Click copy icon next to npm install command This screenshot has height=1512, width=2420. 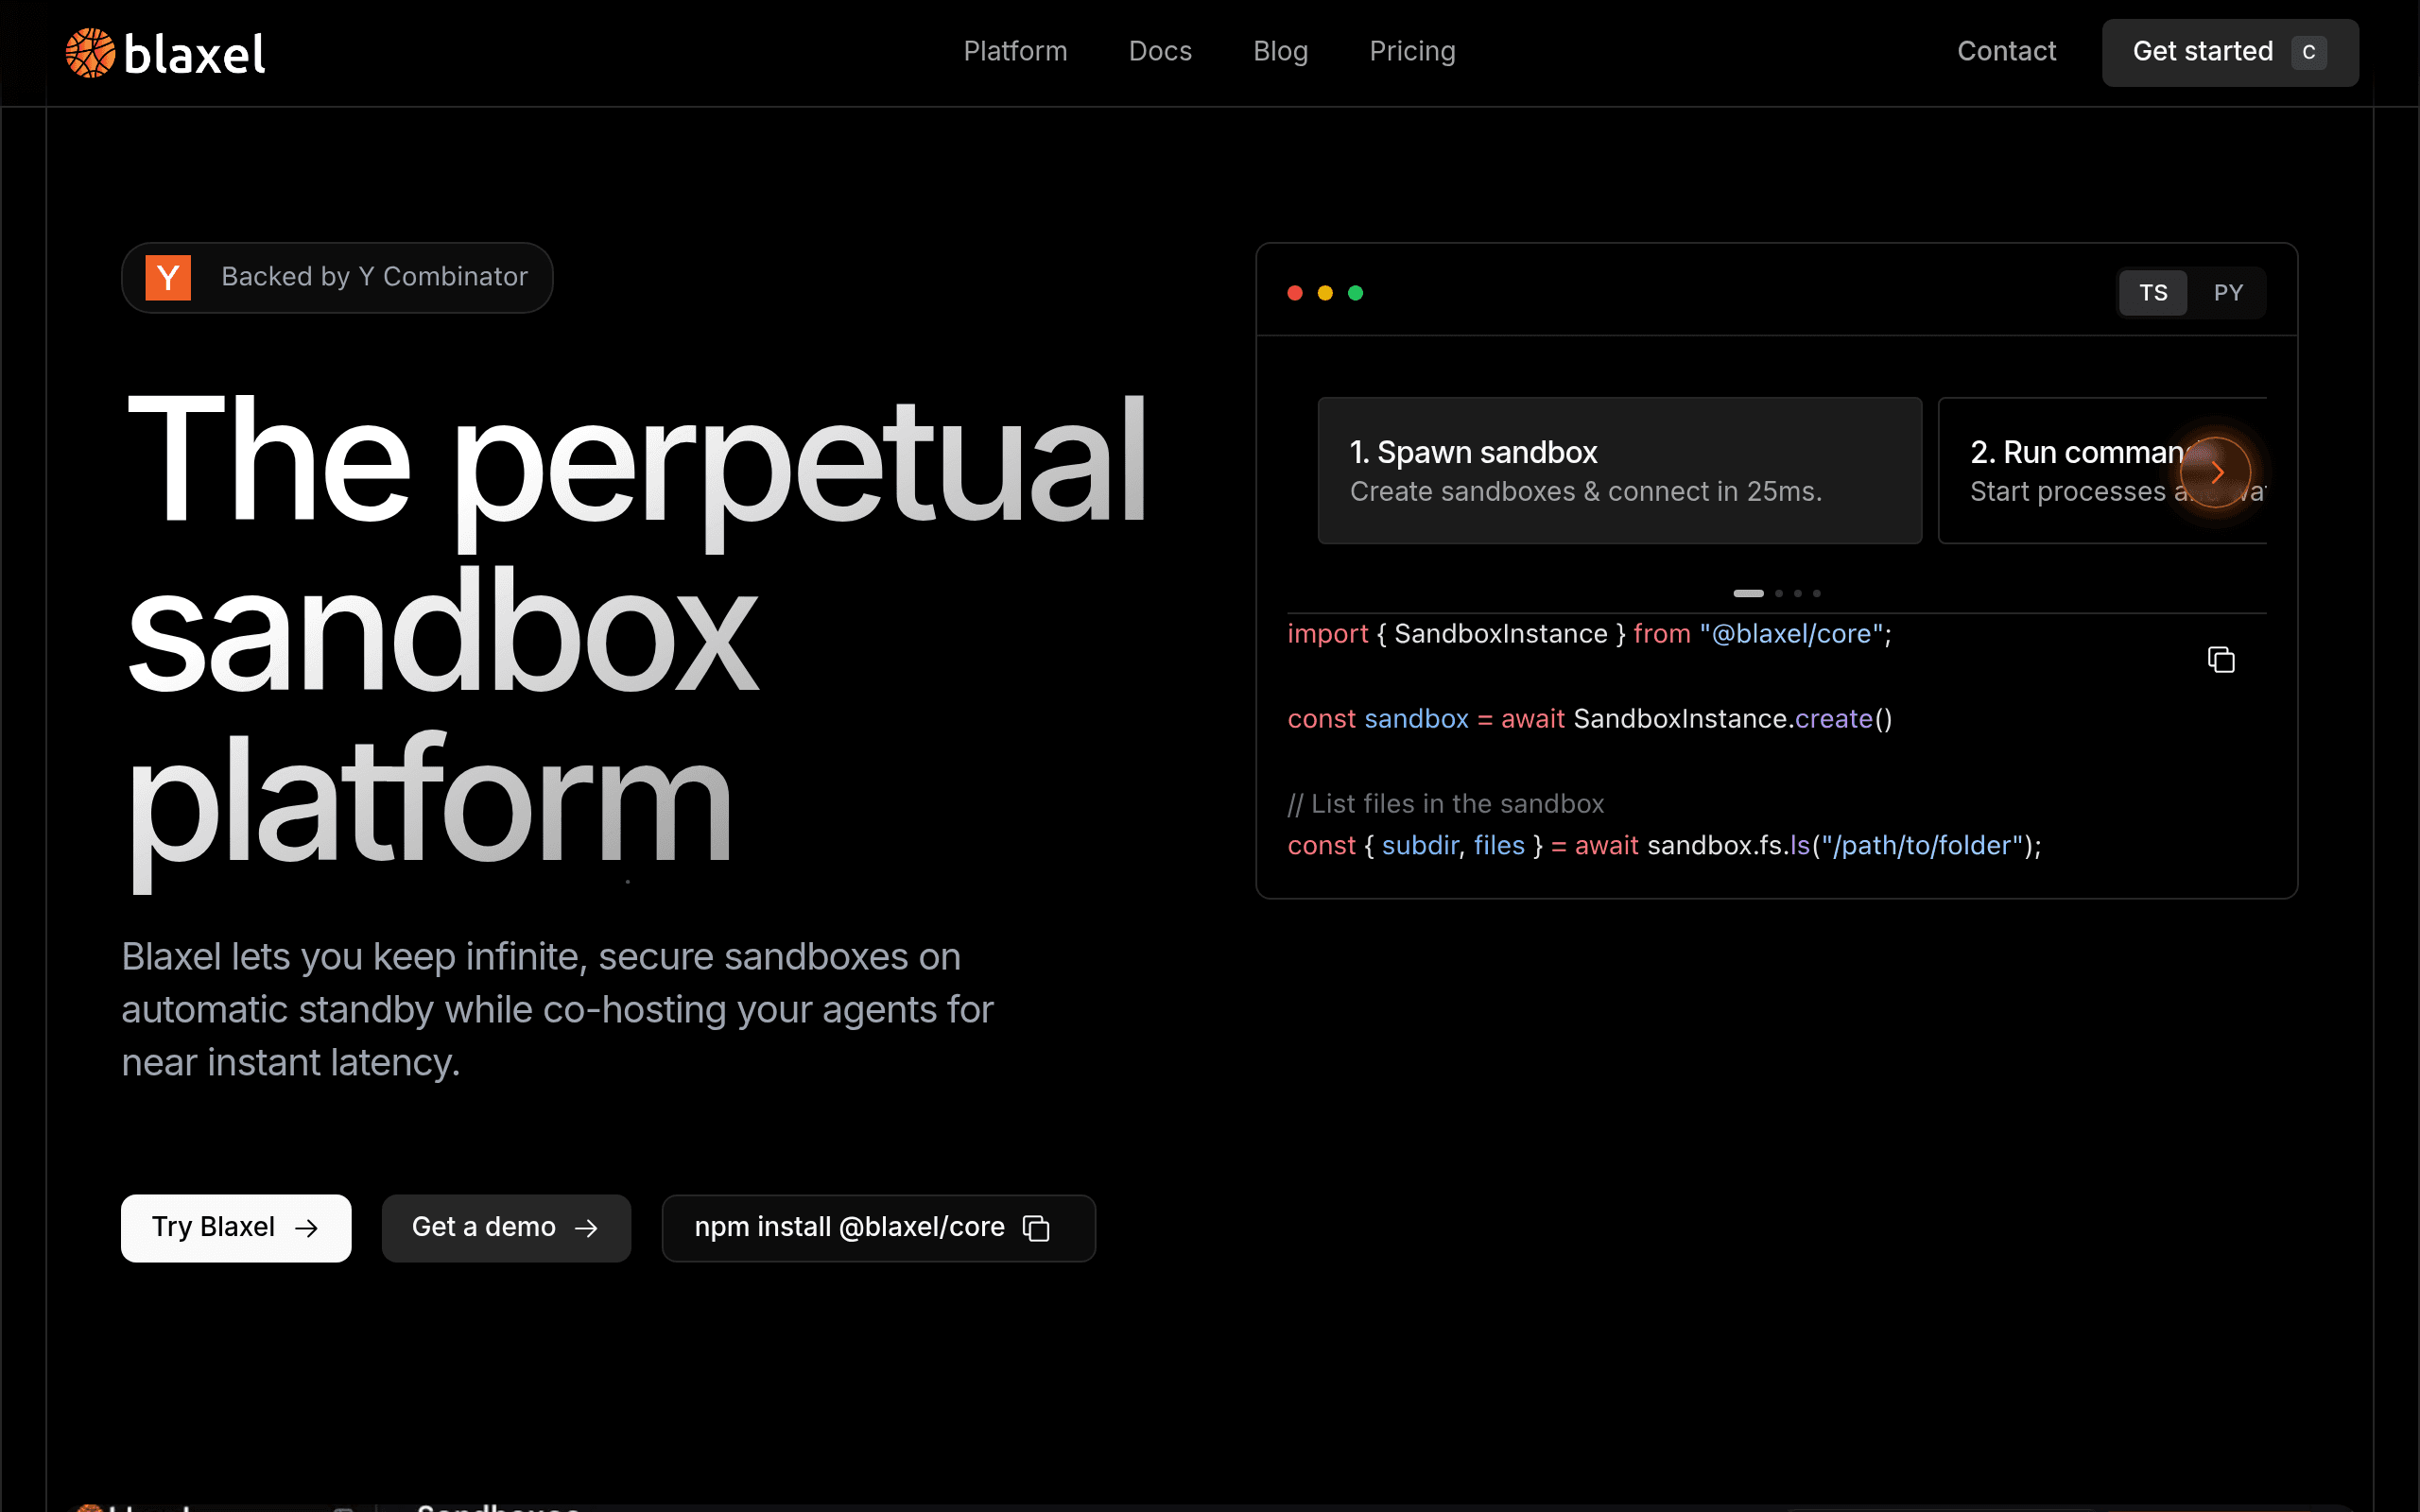click(x=1036, y=1228)
